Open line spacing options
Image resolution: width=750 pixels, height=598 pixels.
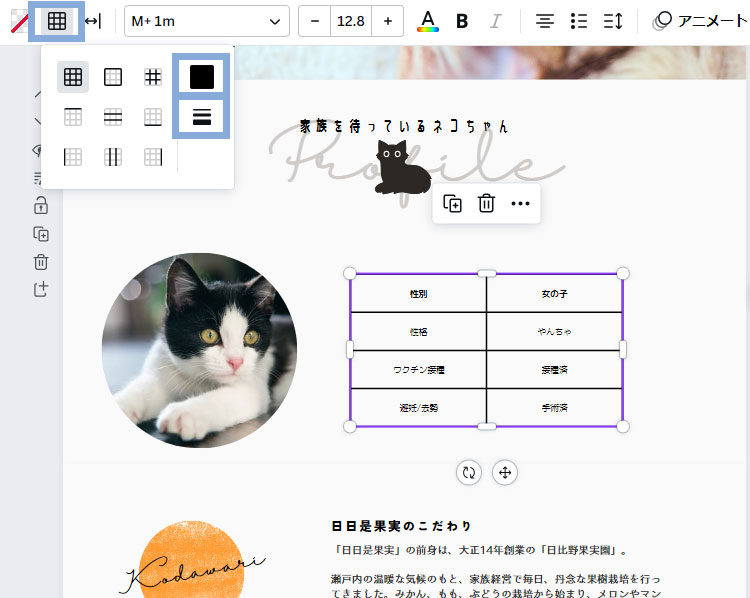pyautogui.click(x=613, y=22)
